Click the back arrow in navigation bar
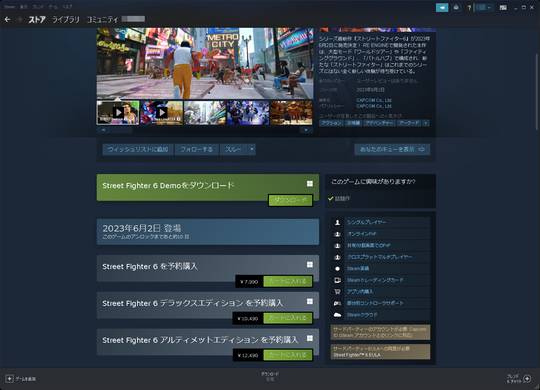540x390 pixels. (7, 20)
